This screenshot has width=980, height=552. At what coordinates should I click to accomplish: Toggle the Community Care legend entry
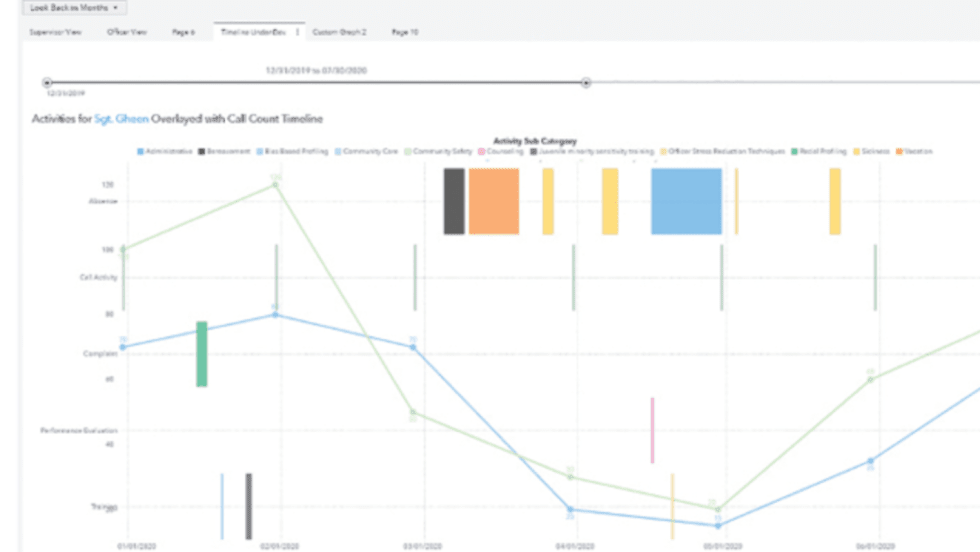[x=366, y=151]
